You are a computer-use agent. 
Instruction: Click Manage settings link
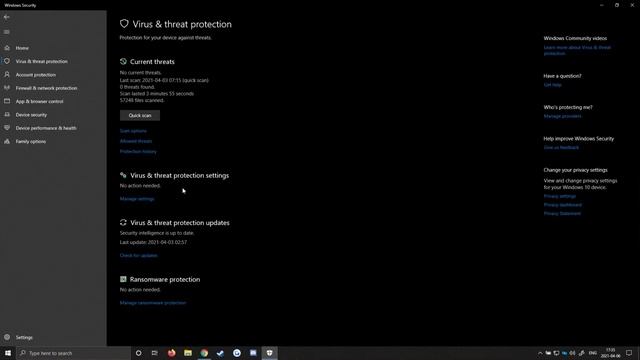click(x=137, y=199)
